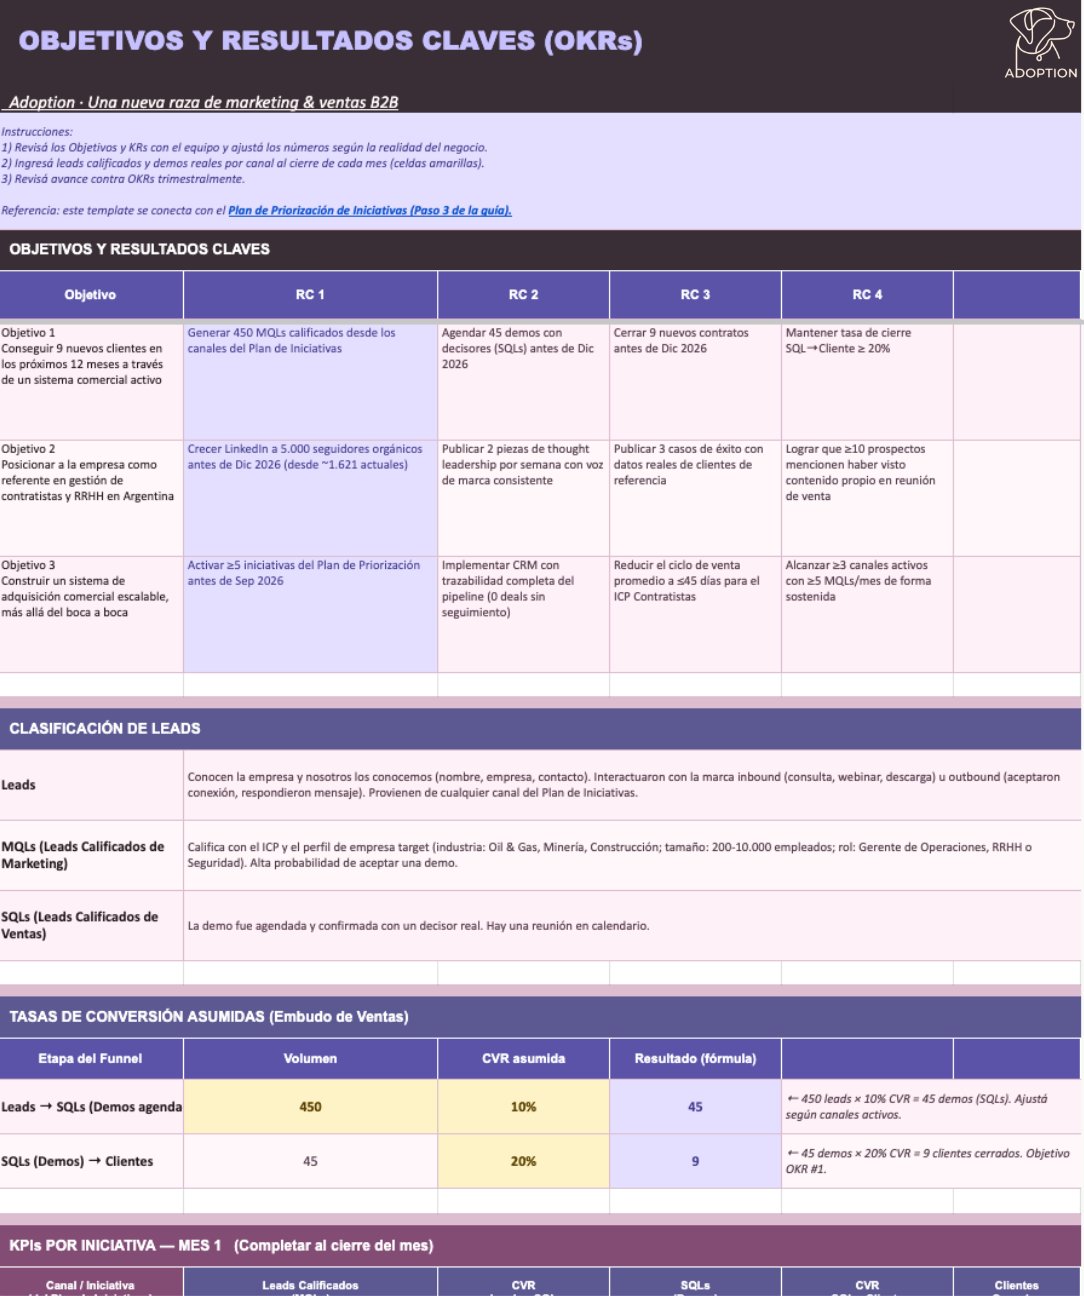Viewport: 1084px width, 1296px height.
Task: Click the Adoption dog logo
Action: click(1041, 43)
